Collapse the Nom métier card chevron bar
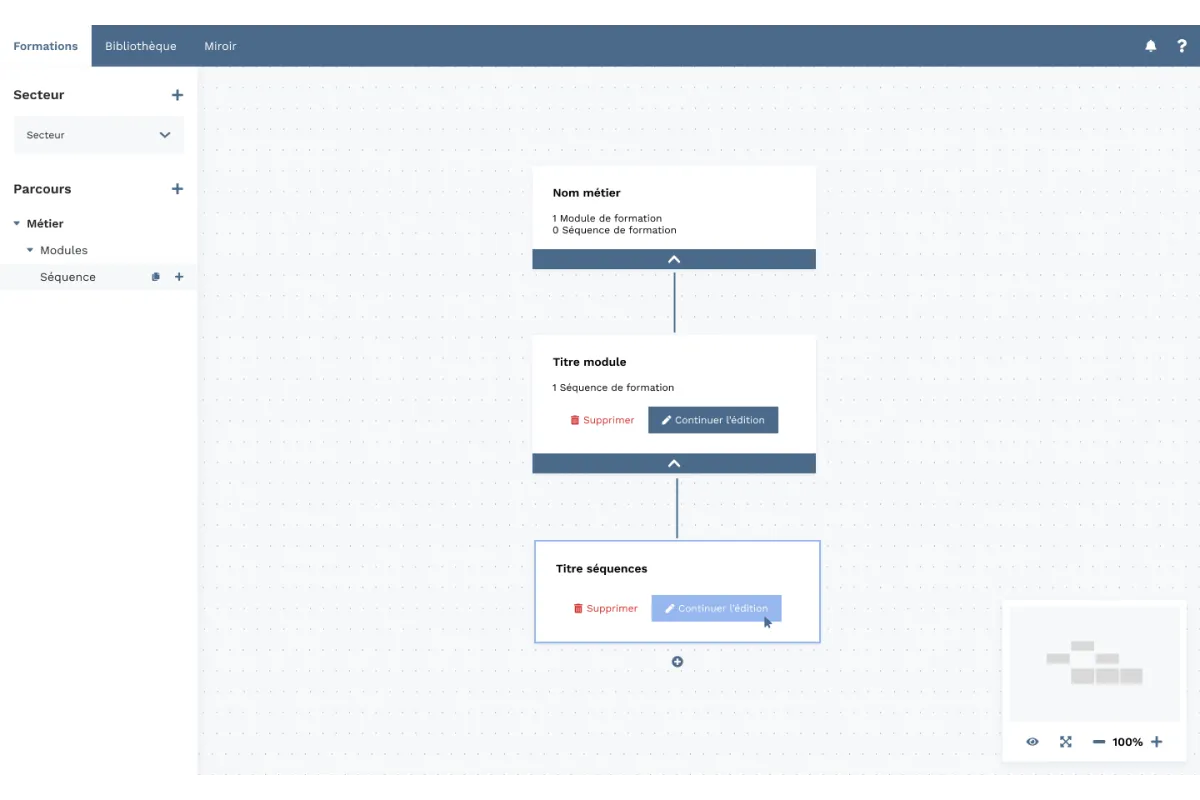The height and width of the screenshot is (800, 1200). 674,258
